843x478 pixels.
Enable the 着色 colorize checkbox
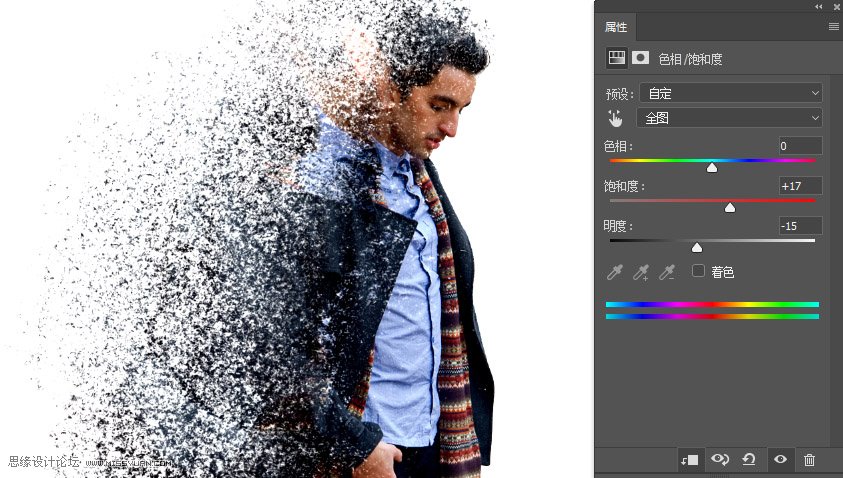pyautogui.click(x=698, y=271)
